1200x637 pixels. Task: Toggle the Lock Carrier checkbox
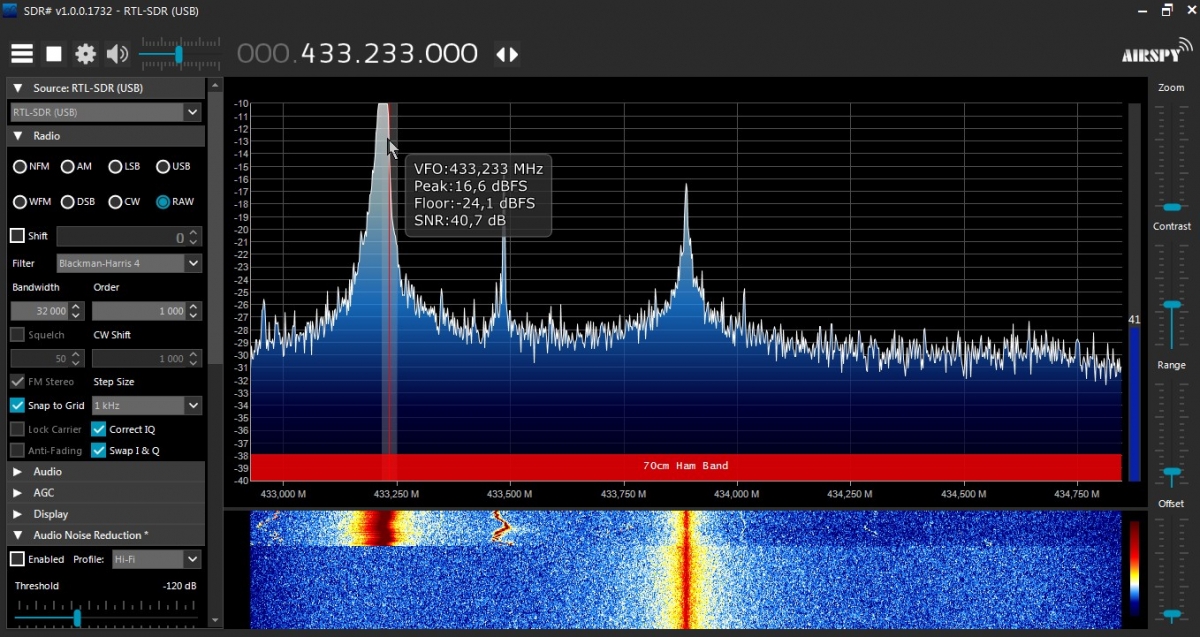tap(17, 429)
